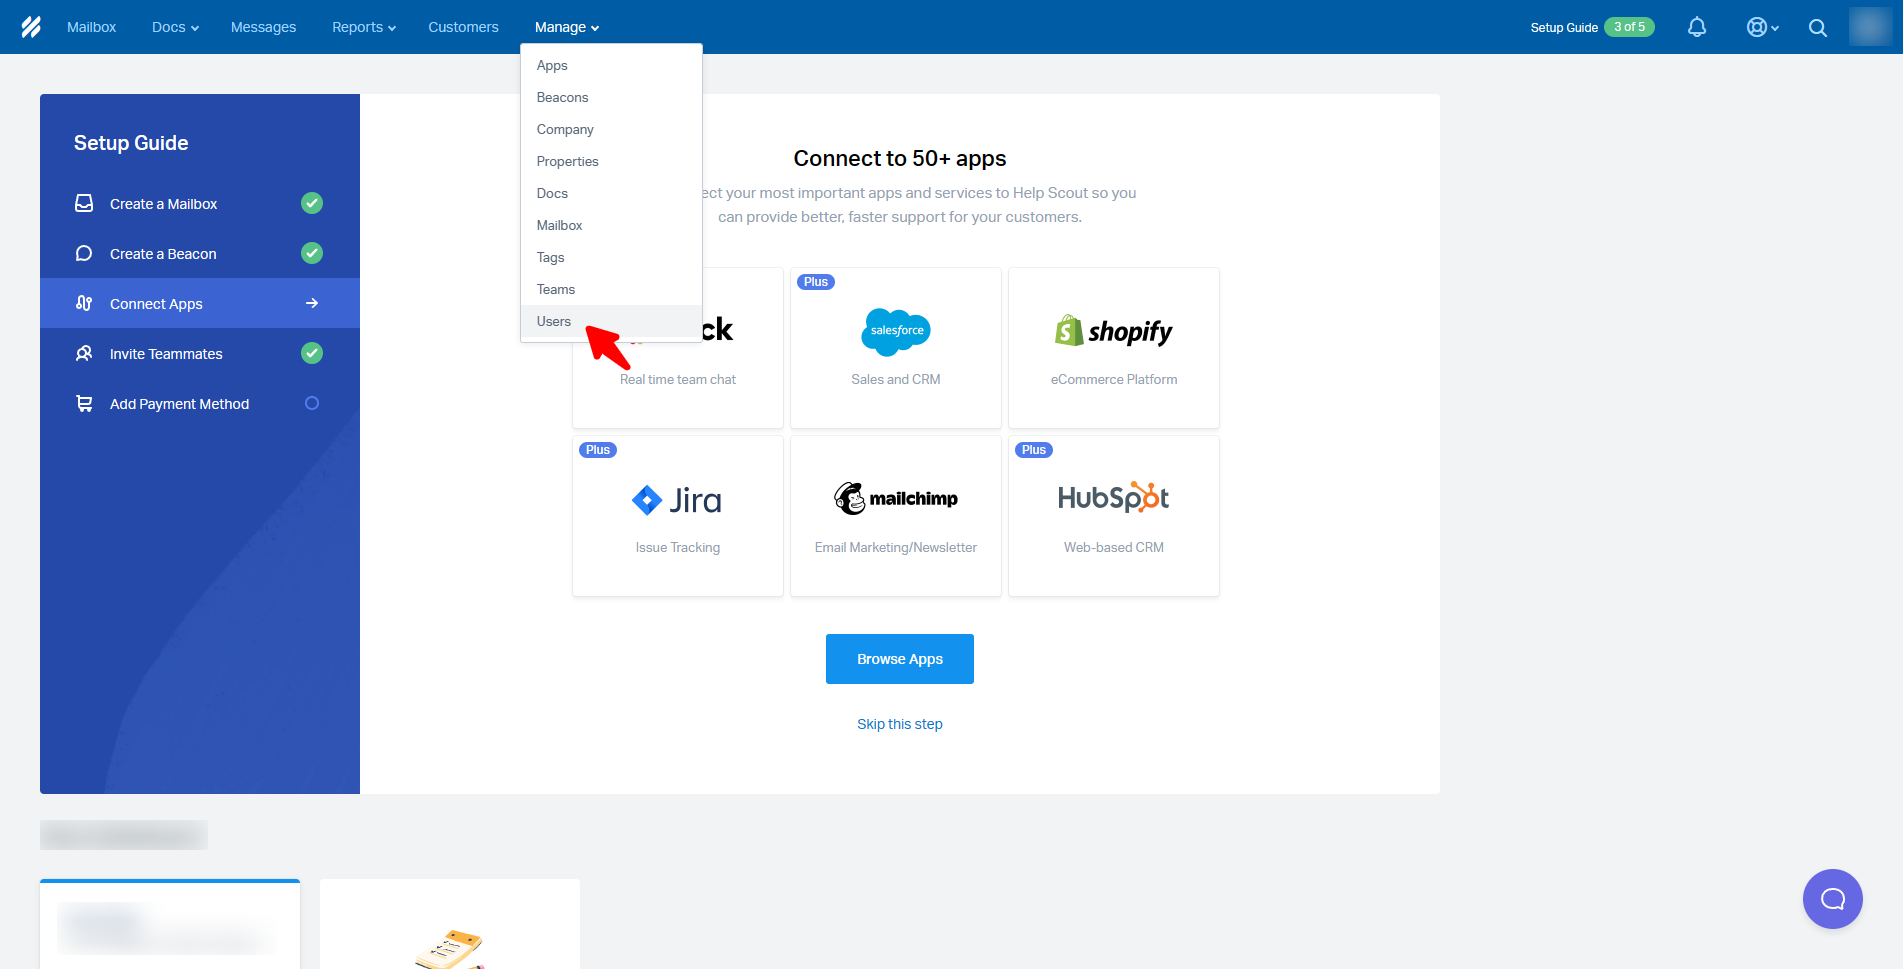Open the help lifesaver icon menu
Viewport: 1903px width, 969px height.
1762,27
